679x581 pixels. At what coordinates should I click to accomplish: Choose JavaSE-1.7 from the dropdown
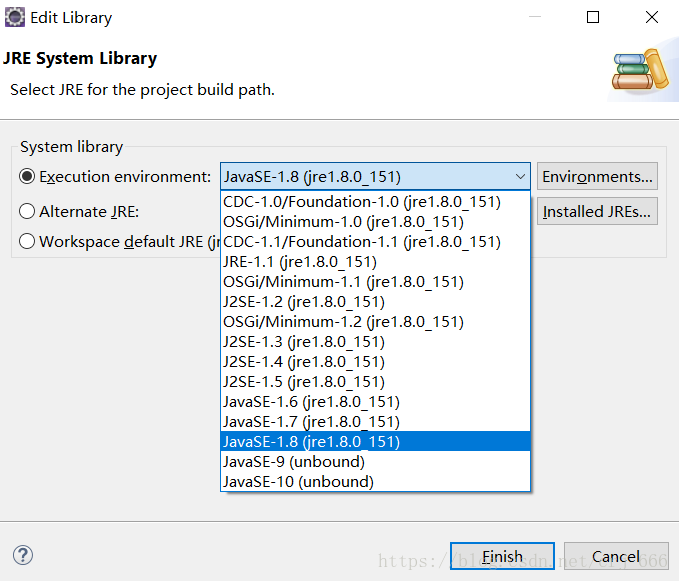point(375,422)
